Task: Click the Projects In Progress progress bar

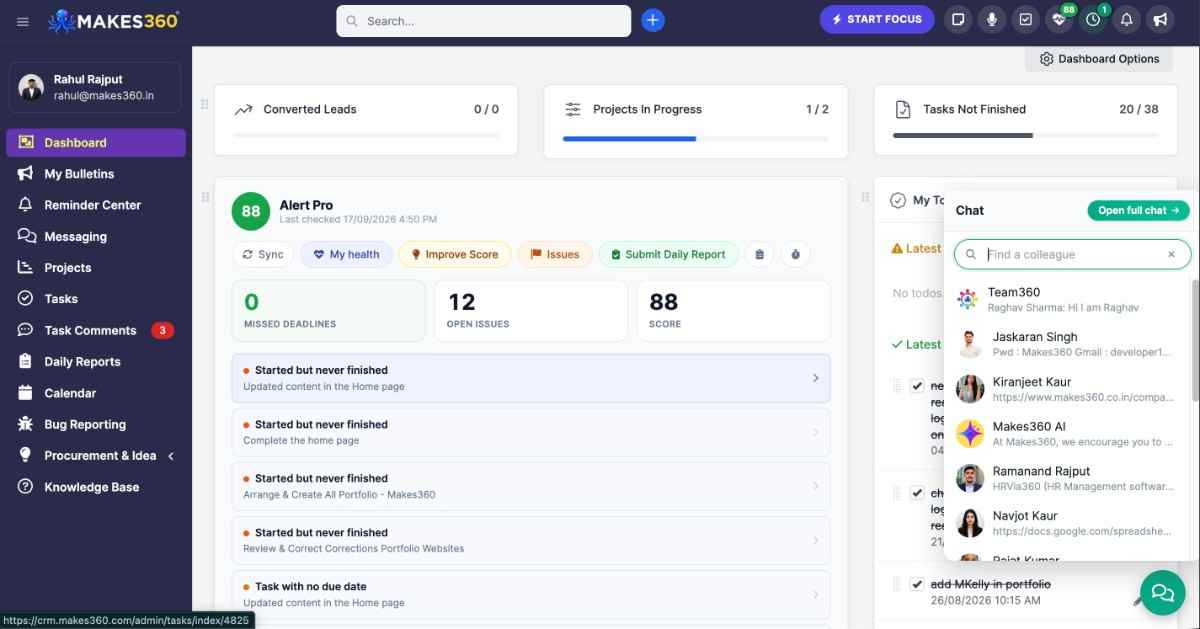Action: click(x=696, y=138)
